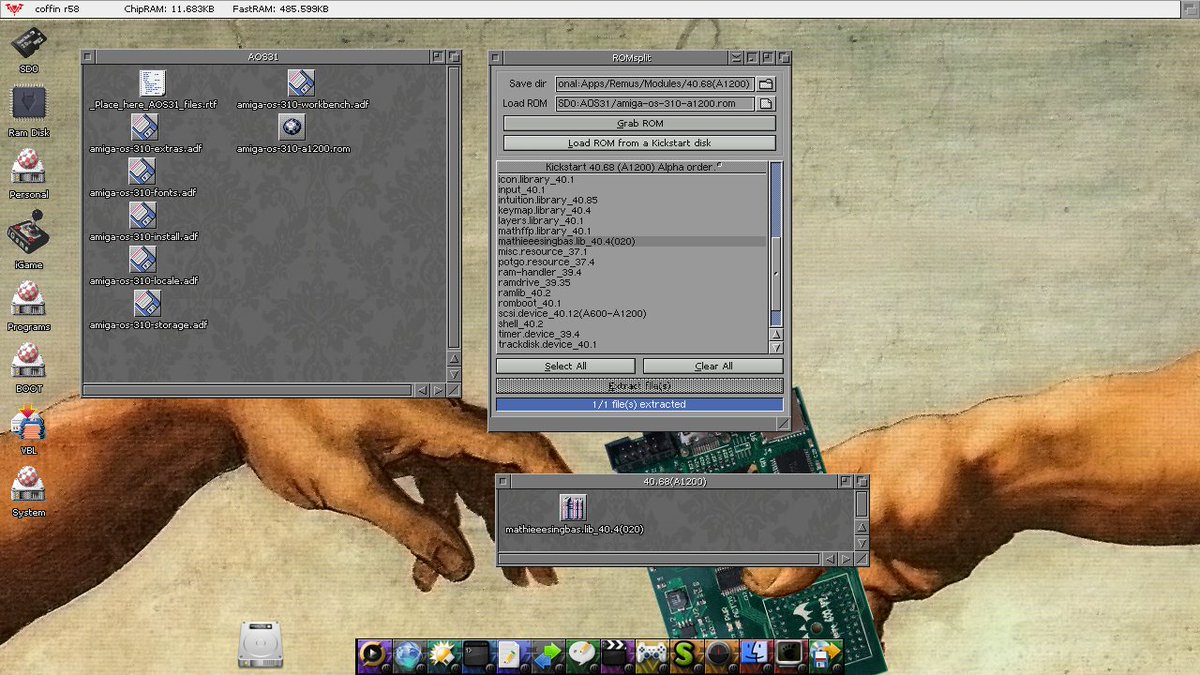Open the Programs drive desktop icon
1200x675 pixels.
click(29, 298)
